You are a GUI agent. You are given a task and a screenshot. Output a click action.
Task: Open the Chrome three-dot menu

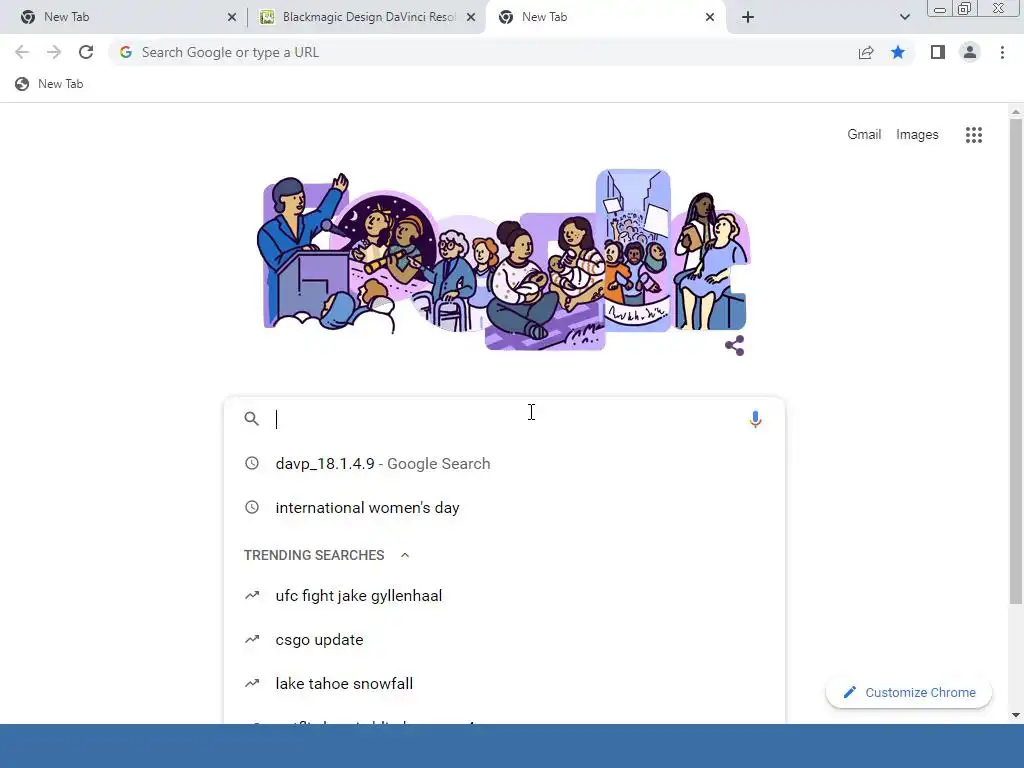[1002, 52]
